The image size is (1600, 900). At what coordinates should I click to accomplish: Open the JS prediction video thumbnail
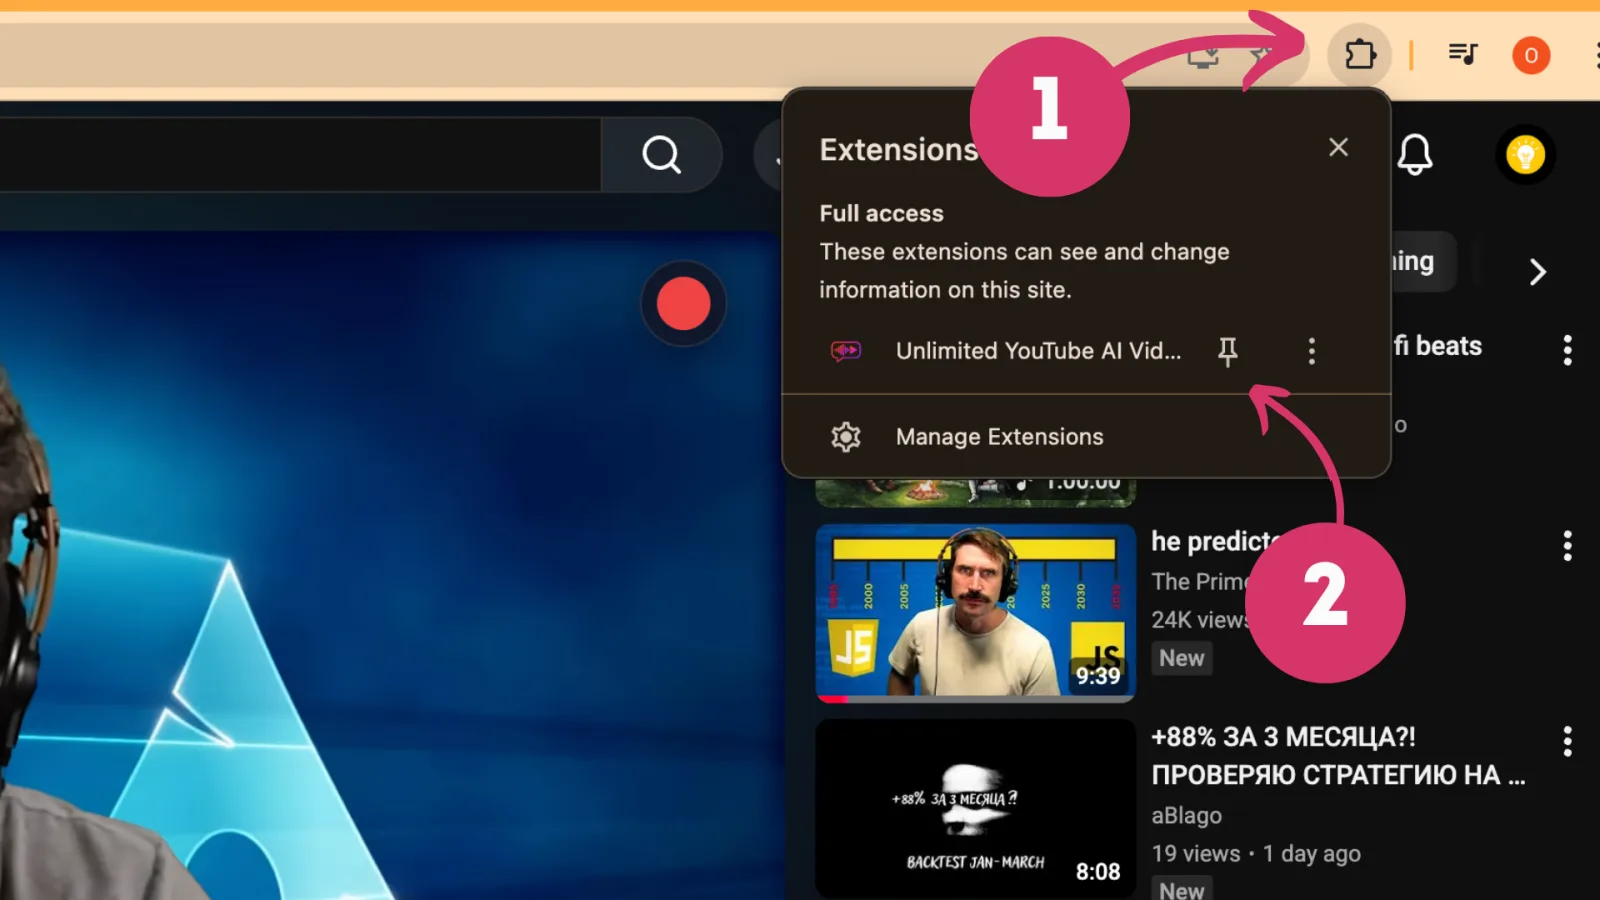pos(976,611)
